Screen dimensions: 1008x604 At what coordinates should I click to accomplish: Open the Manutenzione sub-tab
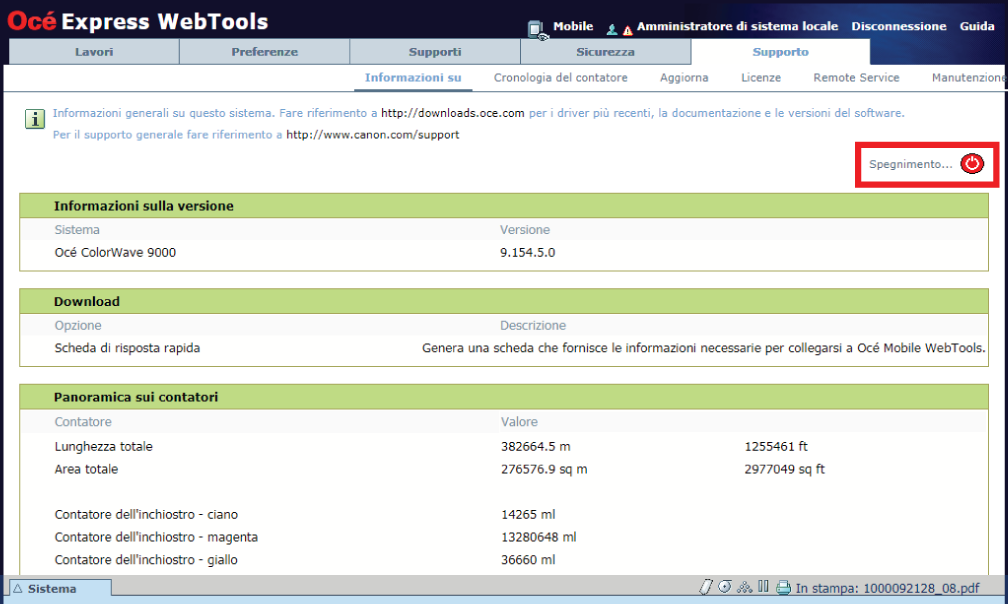click(968, 78)
